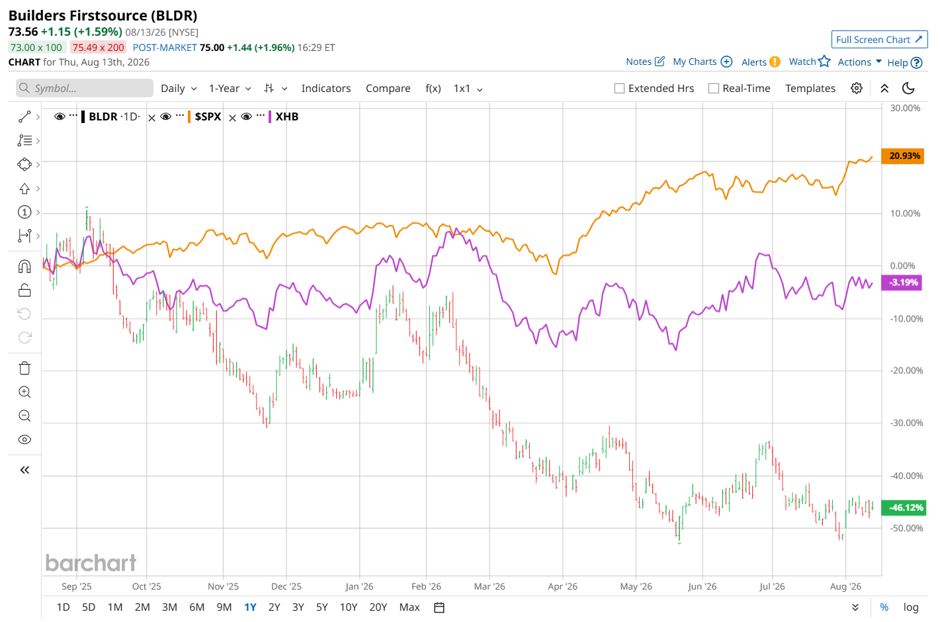Select the 1Y time range
Image resolution: width=940 pixels, height=622 pixels.
pyautogui.click(x=250, y=608)
